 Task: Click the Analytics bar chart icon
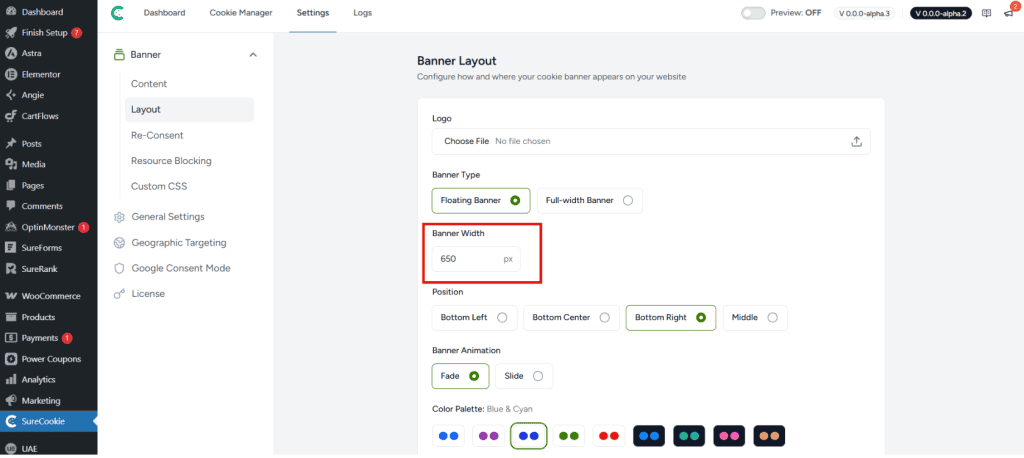click(x=10, y=380)
